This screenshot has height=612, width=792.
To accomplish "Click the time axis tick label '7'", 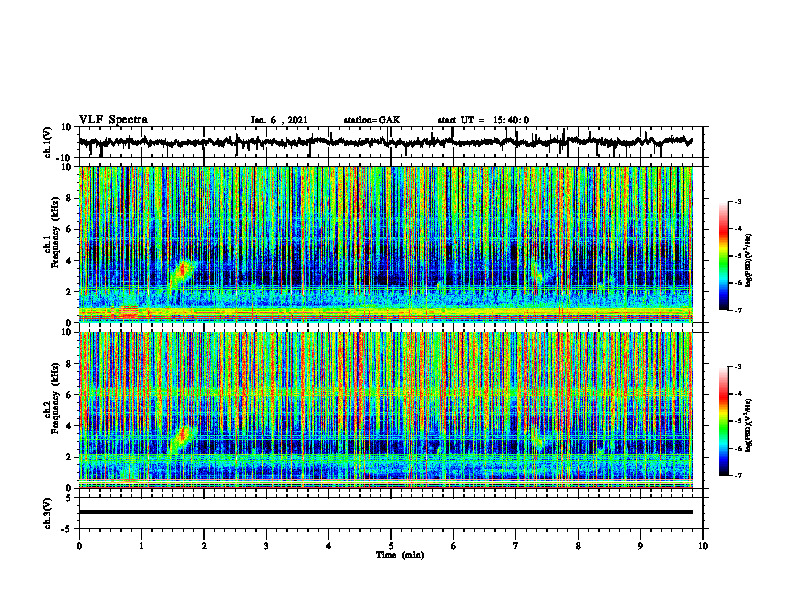I will pos(516,546).
